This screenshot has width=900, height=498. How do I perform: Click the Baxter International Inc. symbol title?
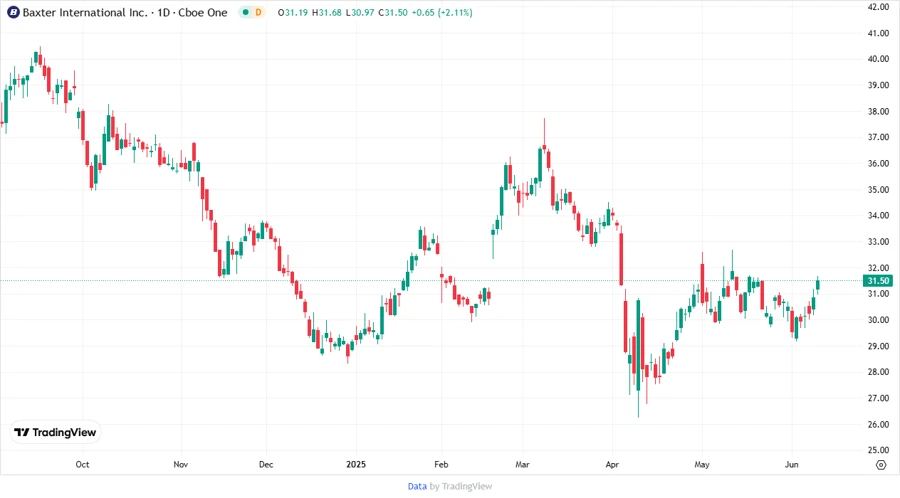point(85,12)
